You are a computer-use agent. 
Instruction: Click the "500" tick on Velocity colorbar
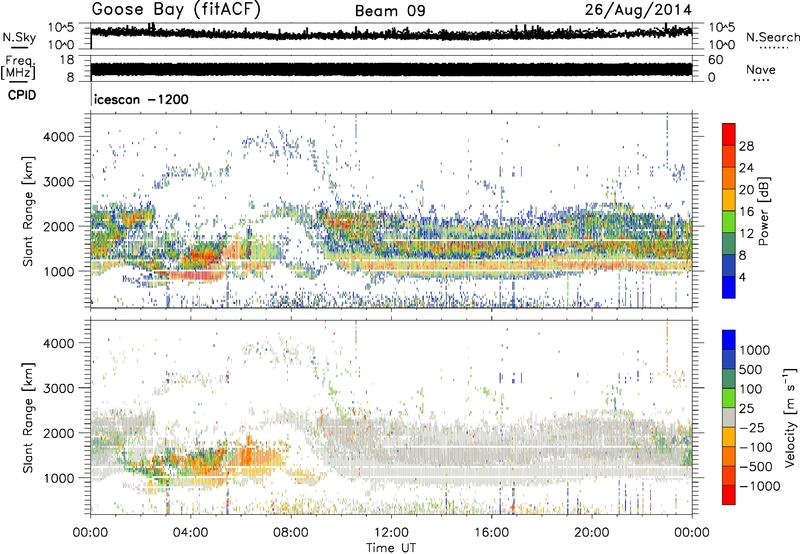pyautogui.click(x=750, y=369)
